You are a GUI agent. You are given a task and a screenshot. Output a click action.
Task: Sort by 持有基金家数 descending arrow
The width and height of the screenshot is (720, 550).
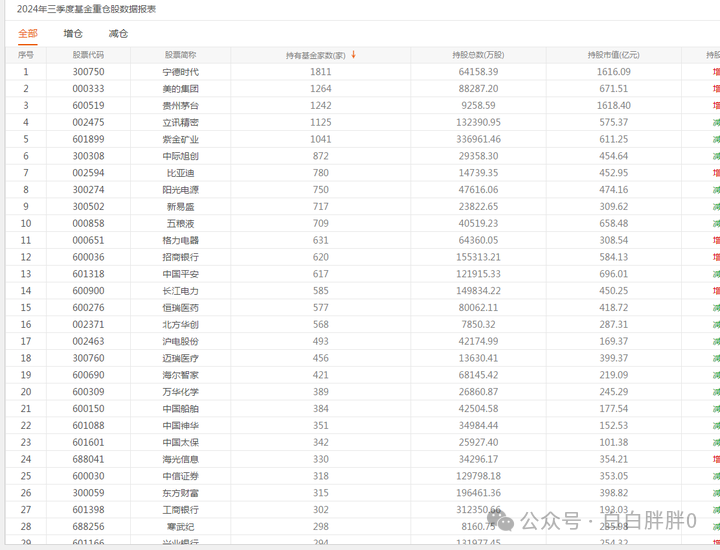[354, 55]
